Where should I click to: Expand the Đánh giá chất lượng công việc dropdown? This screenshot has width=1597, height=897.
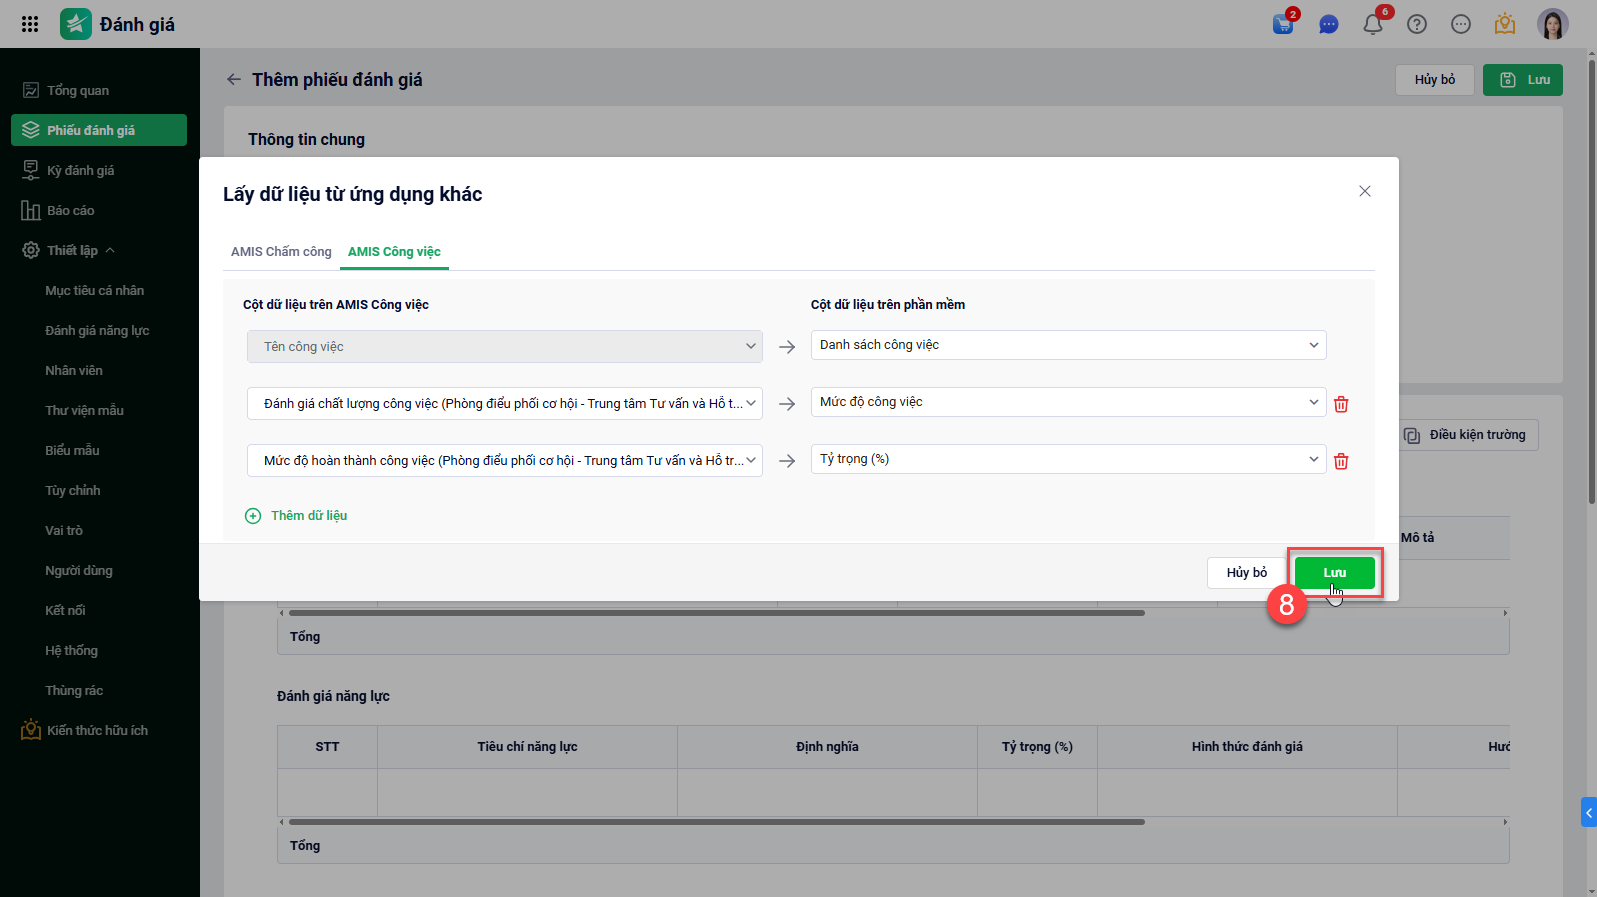coord(504,404)
